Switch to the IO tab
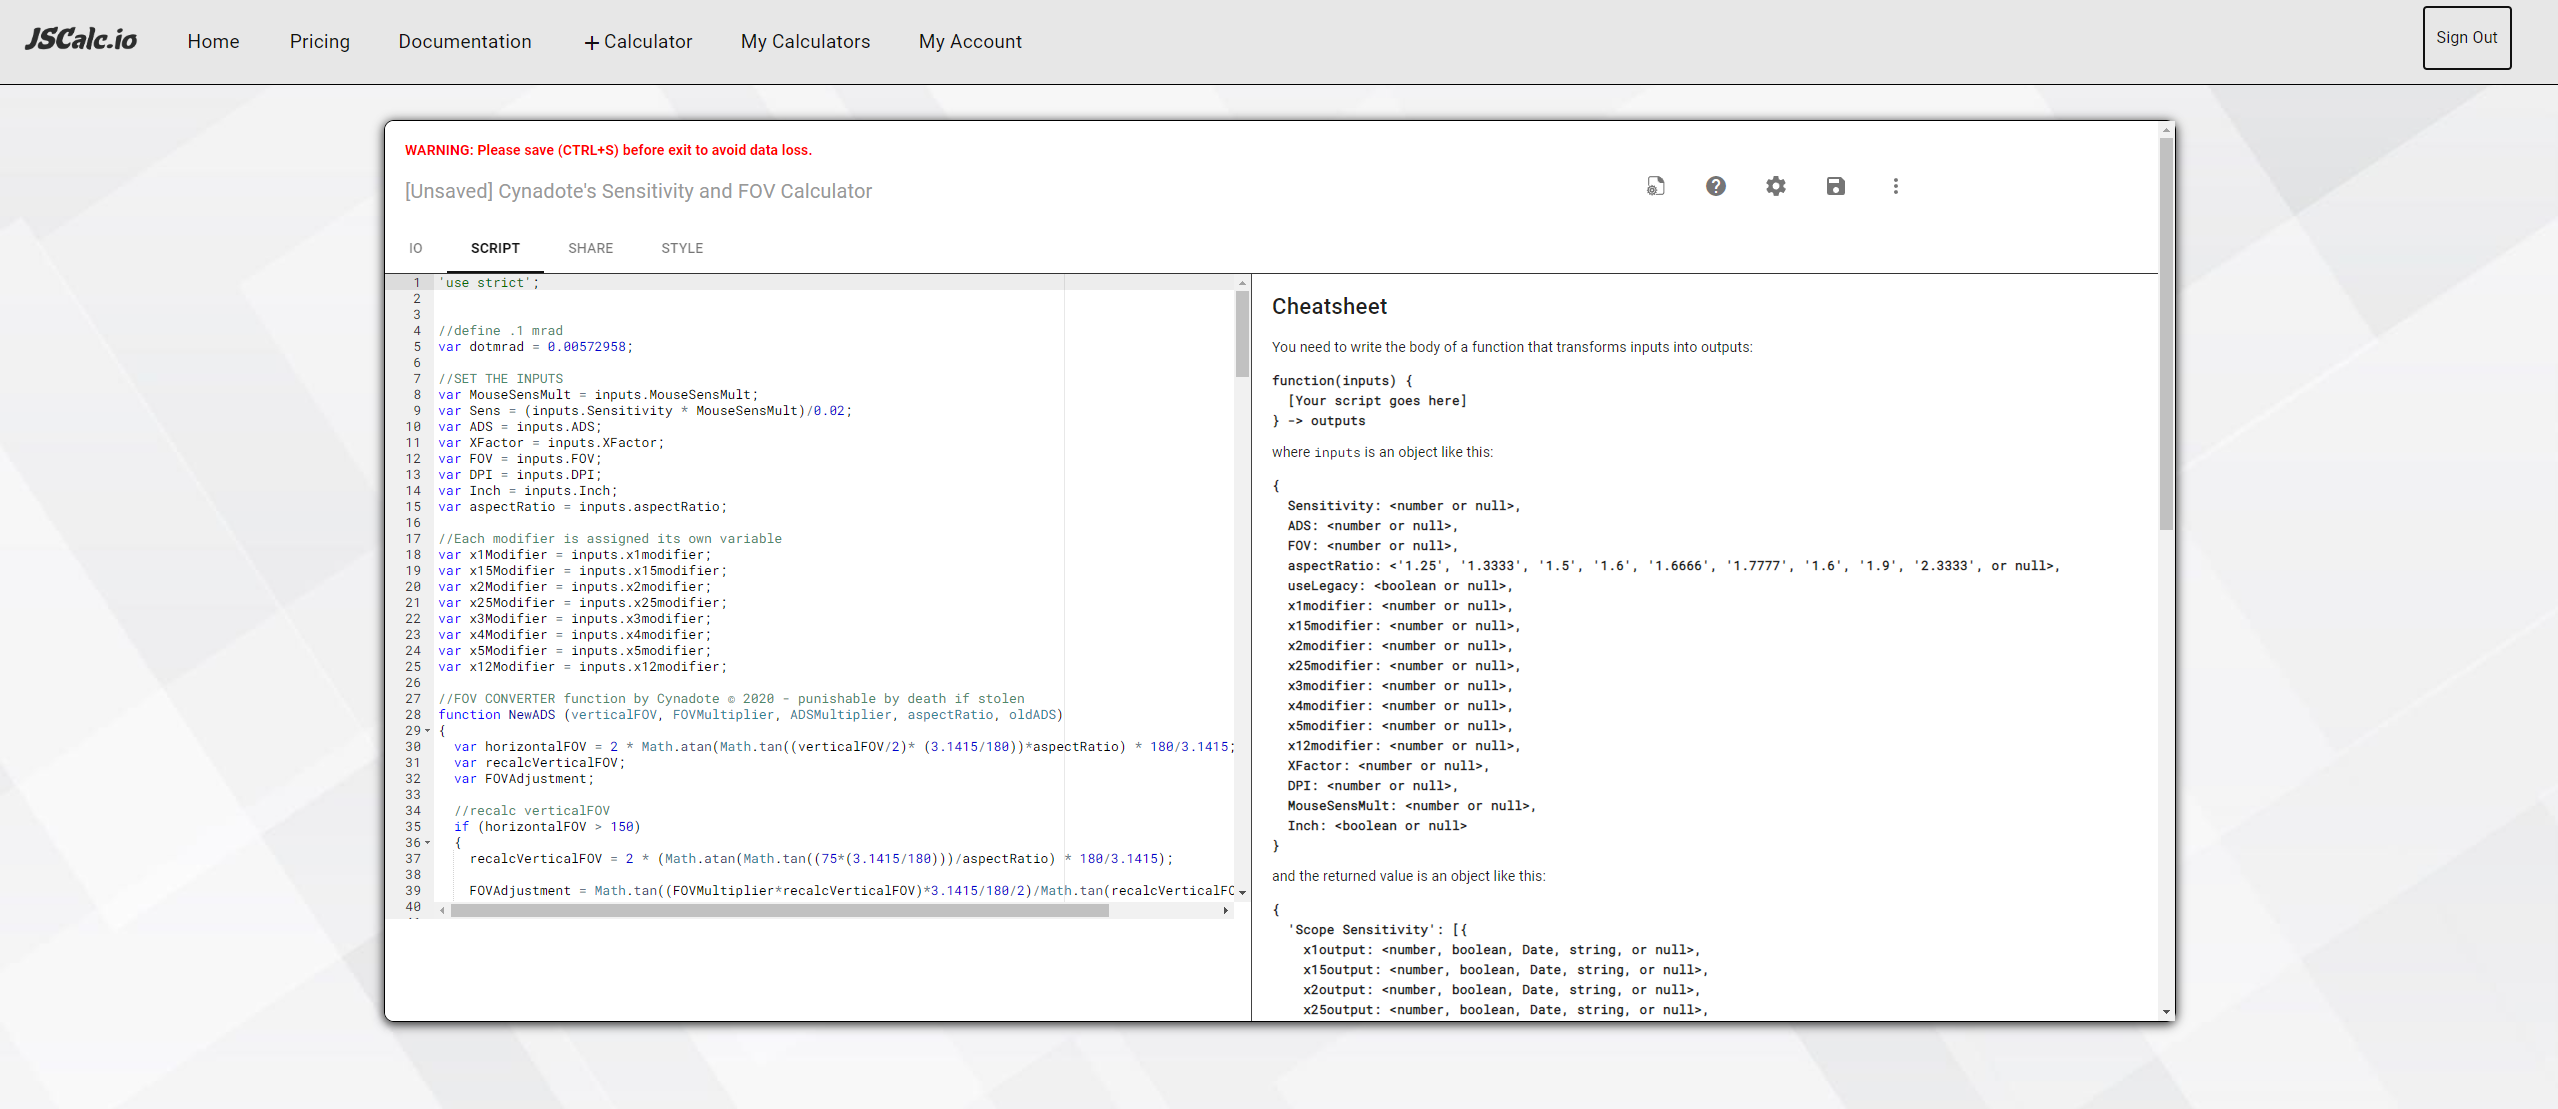The width and height of the screenshot is (2558, 1109). (x=416, y=248)
